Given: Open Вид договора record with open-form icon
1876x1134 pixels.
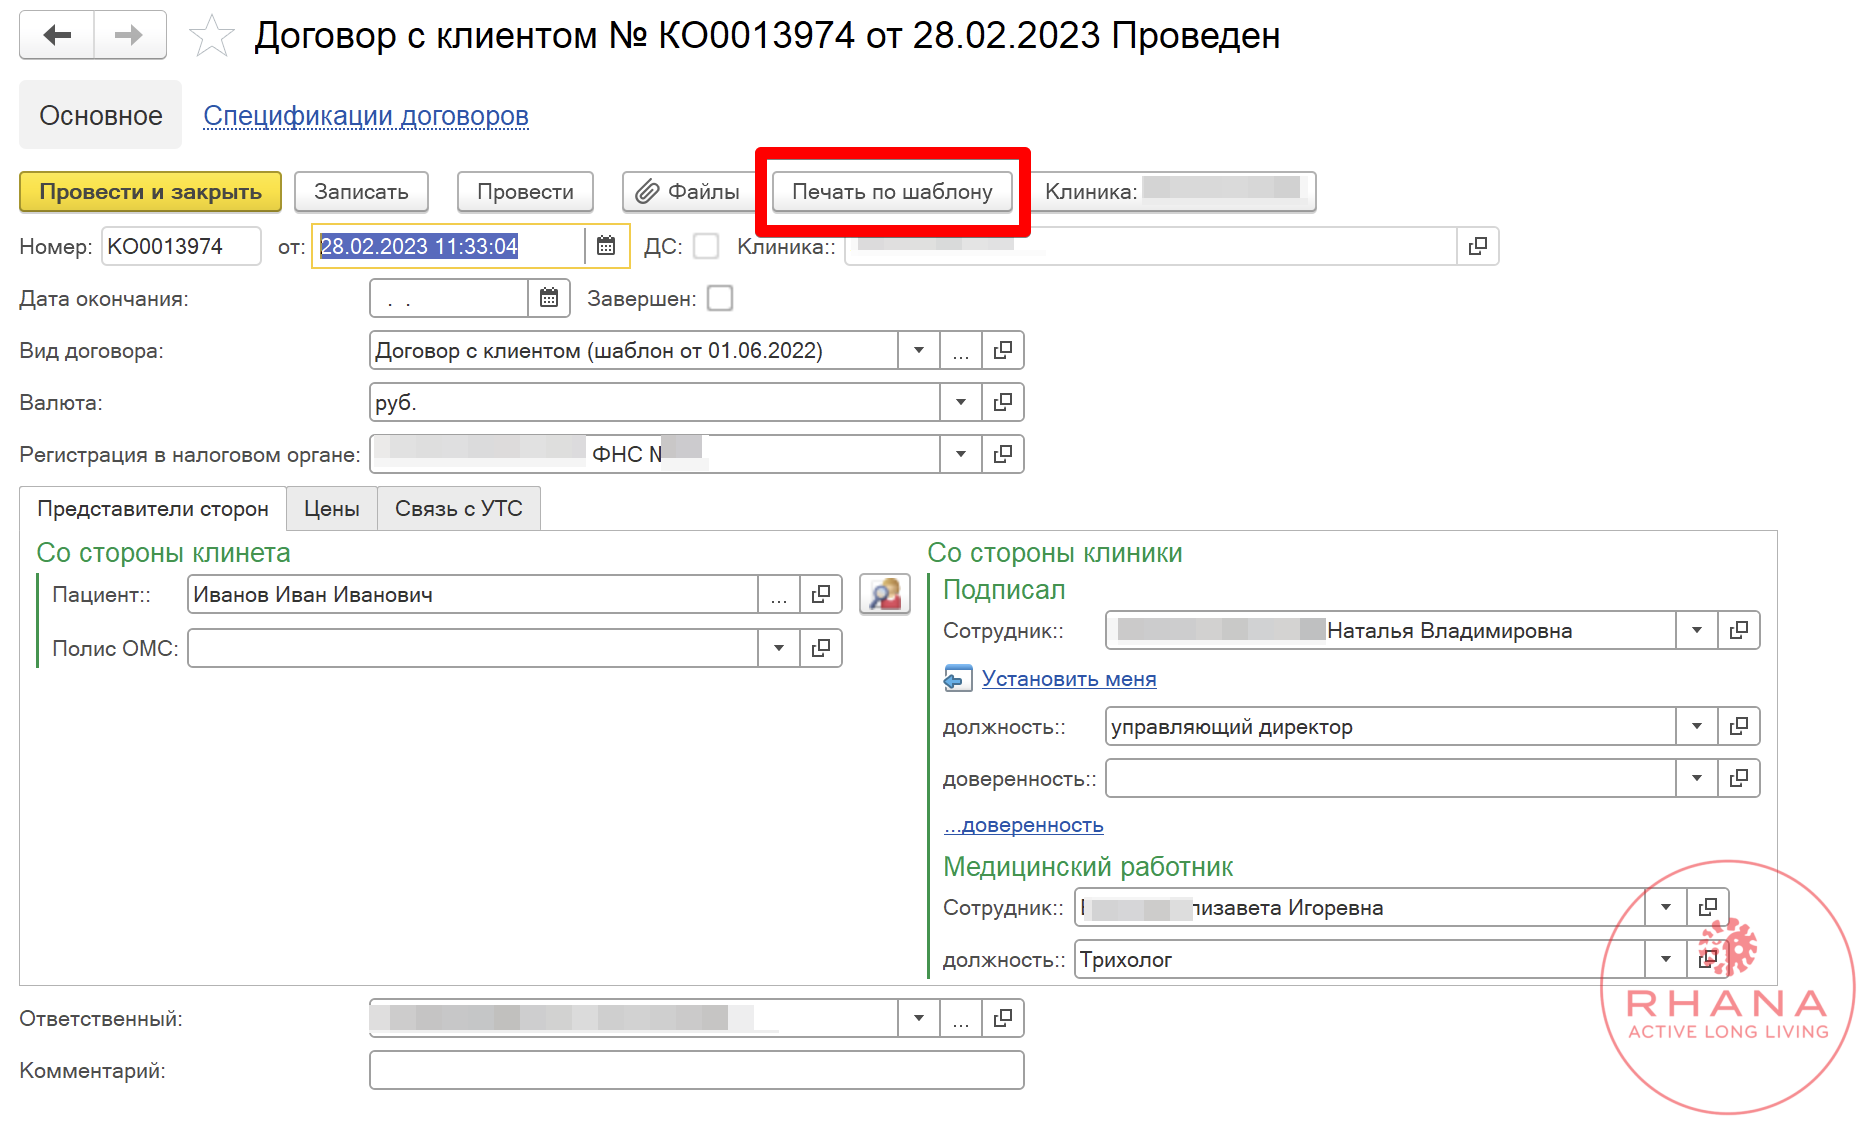Looking at the screenshot, I should (1003, 351).
